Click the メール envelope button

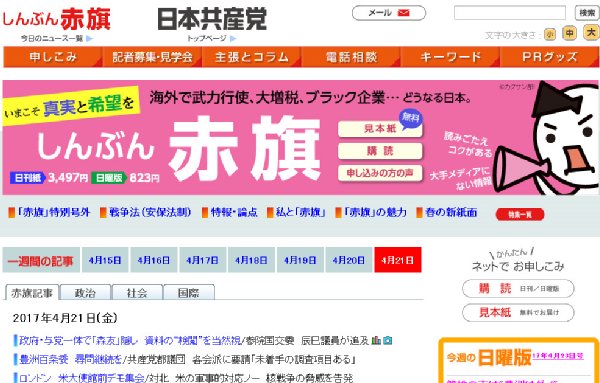click(388, 13)
